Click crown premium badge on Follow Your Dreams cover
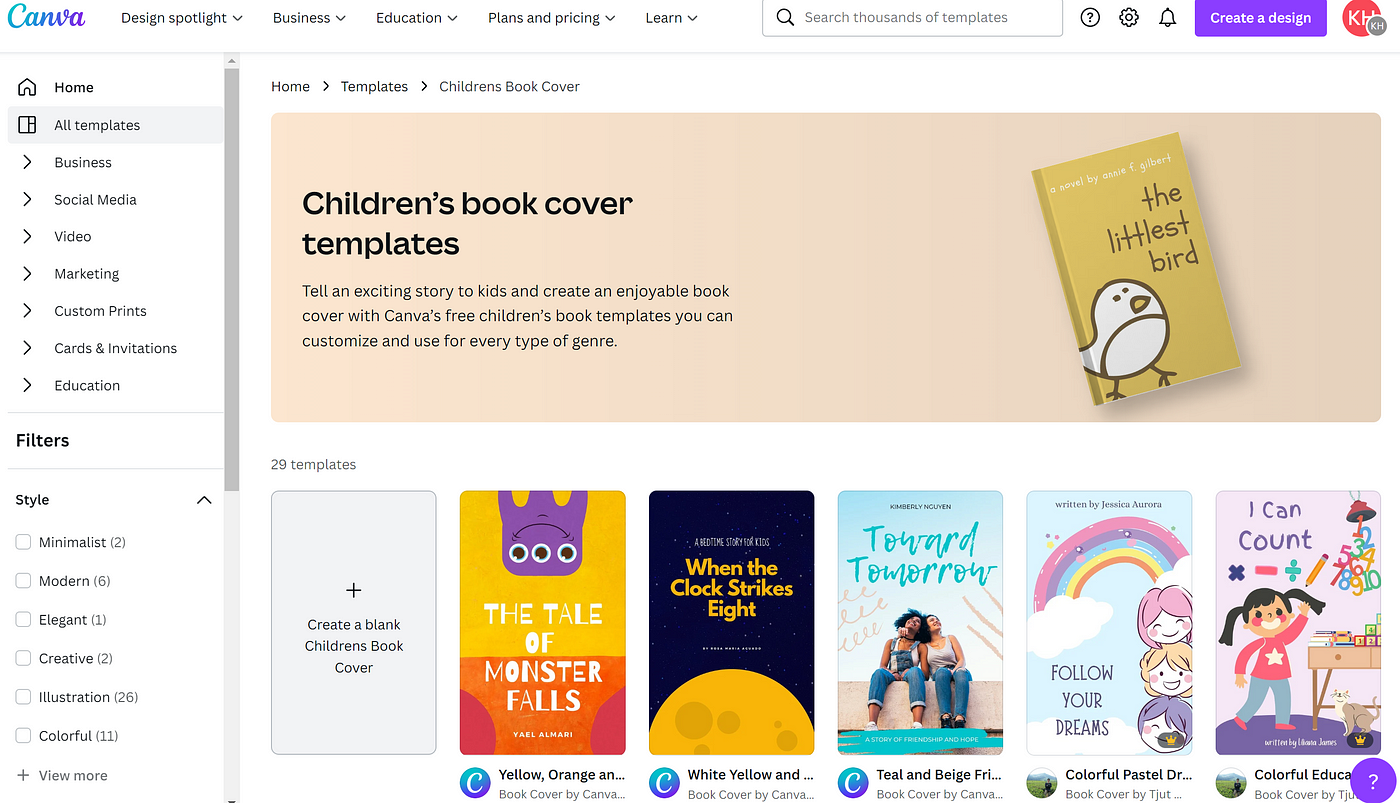 click(1169, 740)
